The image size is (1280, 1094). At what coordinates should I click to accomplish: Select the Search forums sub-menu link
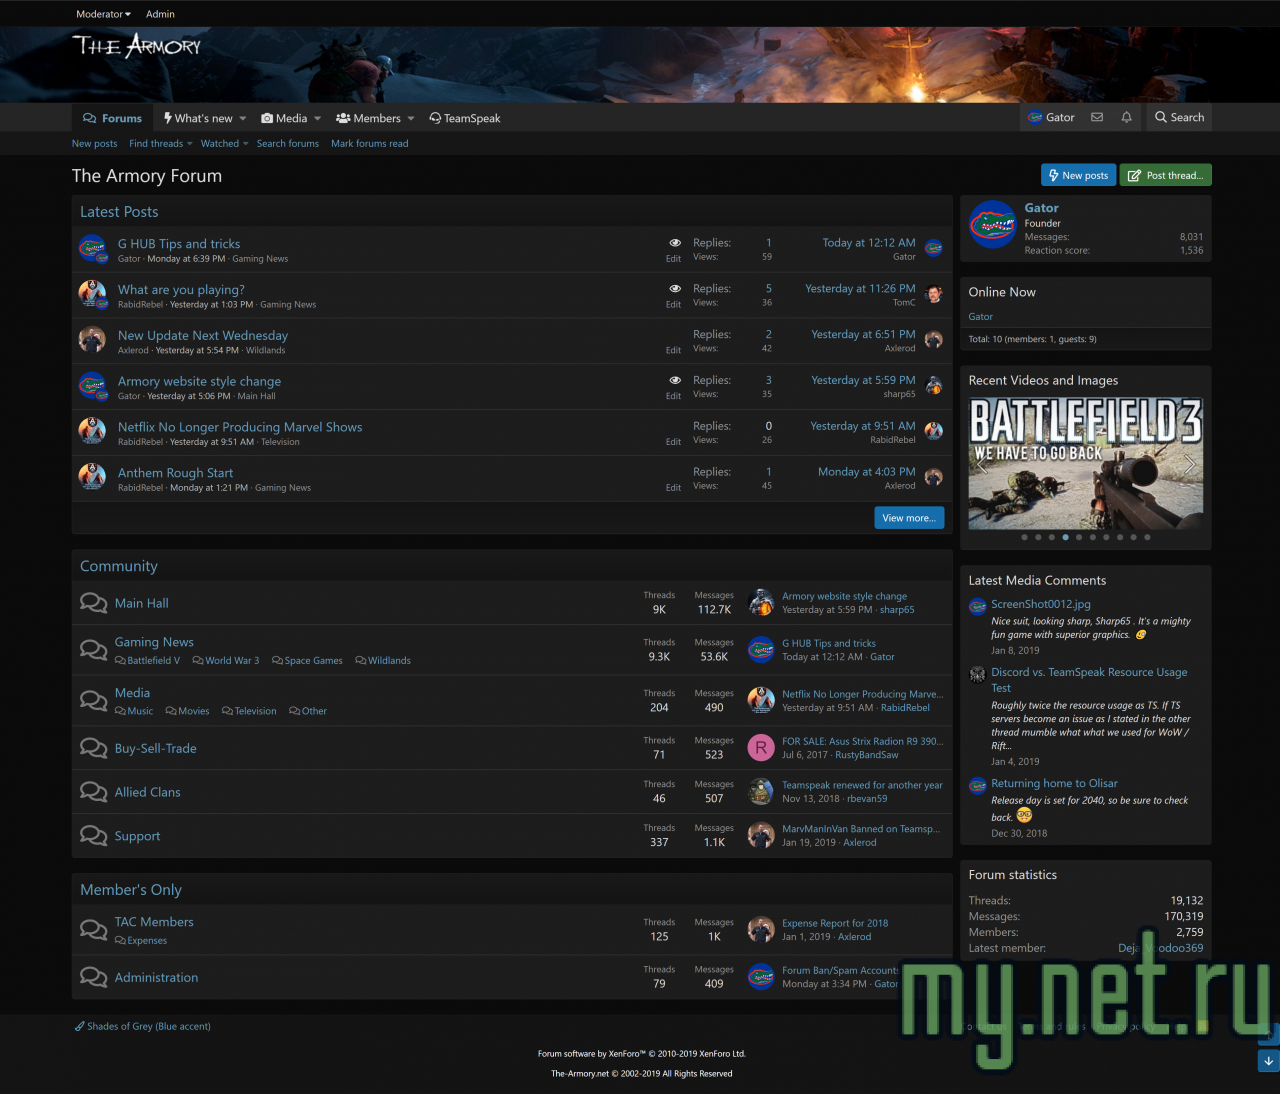click(287, 144)
